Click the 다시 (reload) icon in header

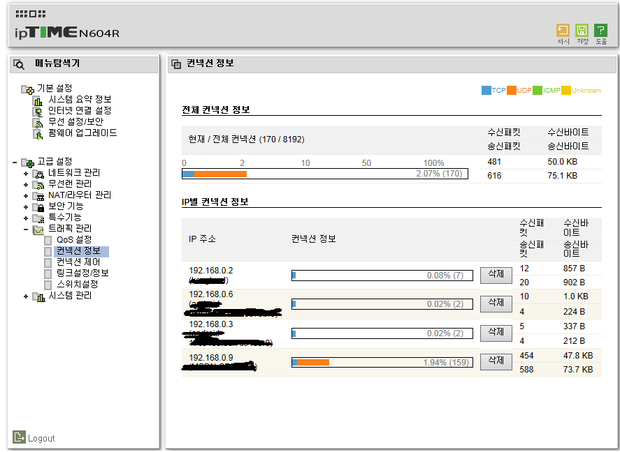pos(563,30)
